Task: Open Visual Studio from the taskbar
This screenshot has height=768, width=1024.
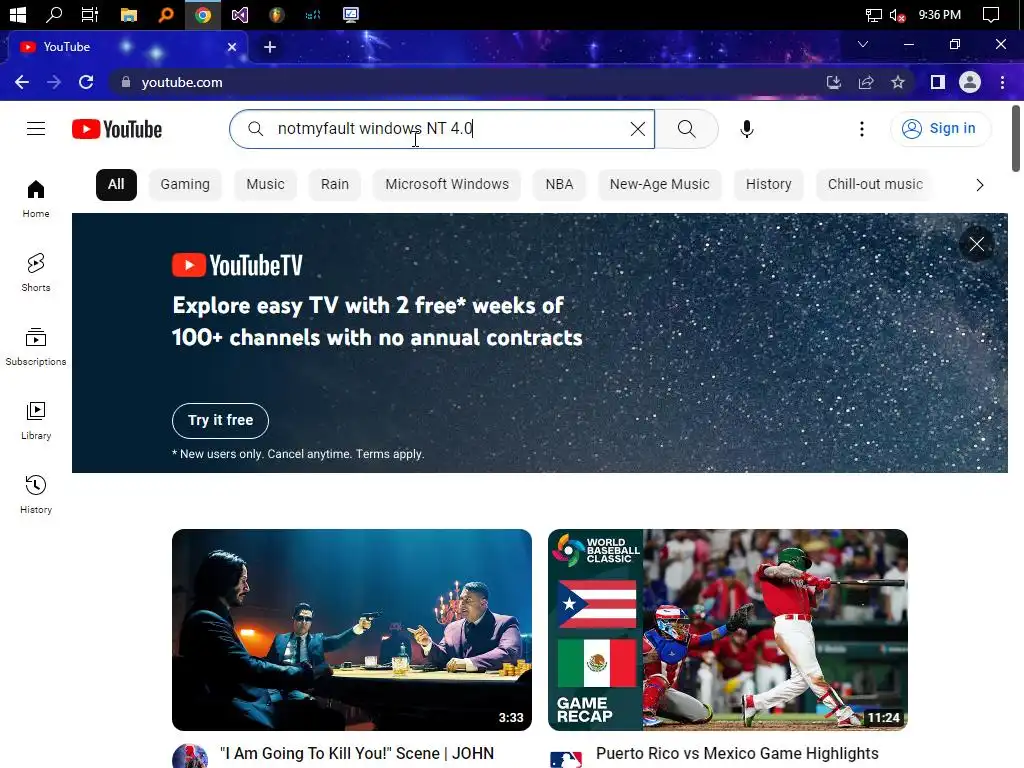Action: tap(240, 14)
